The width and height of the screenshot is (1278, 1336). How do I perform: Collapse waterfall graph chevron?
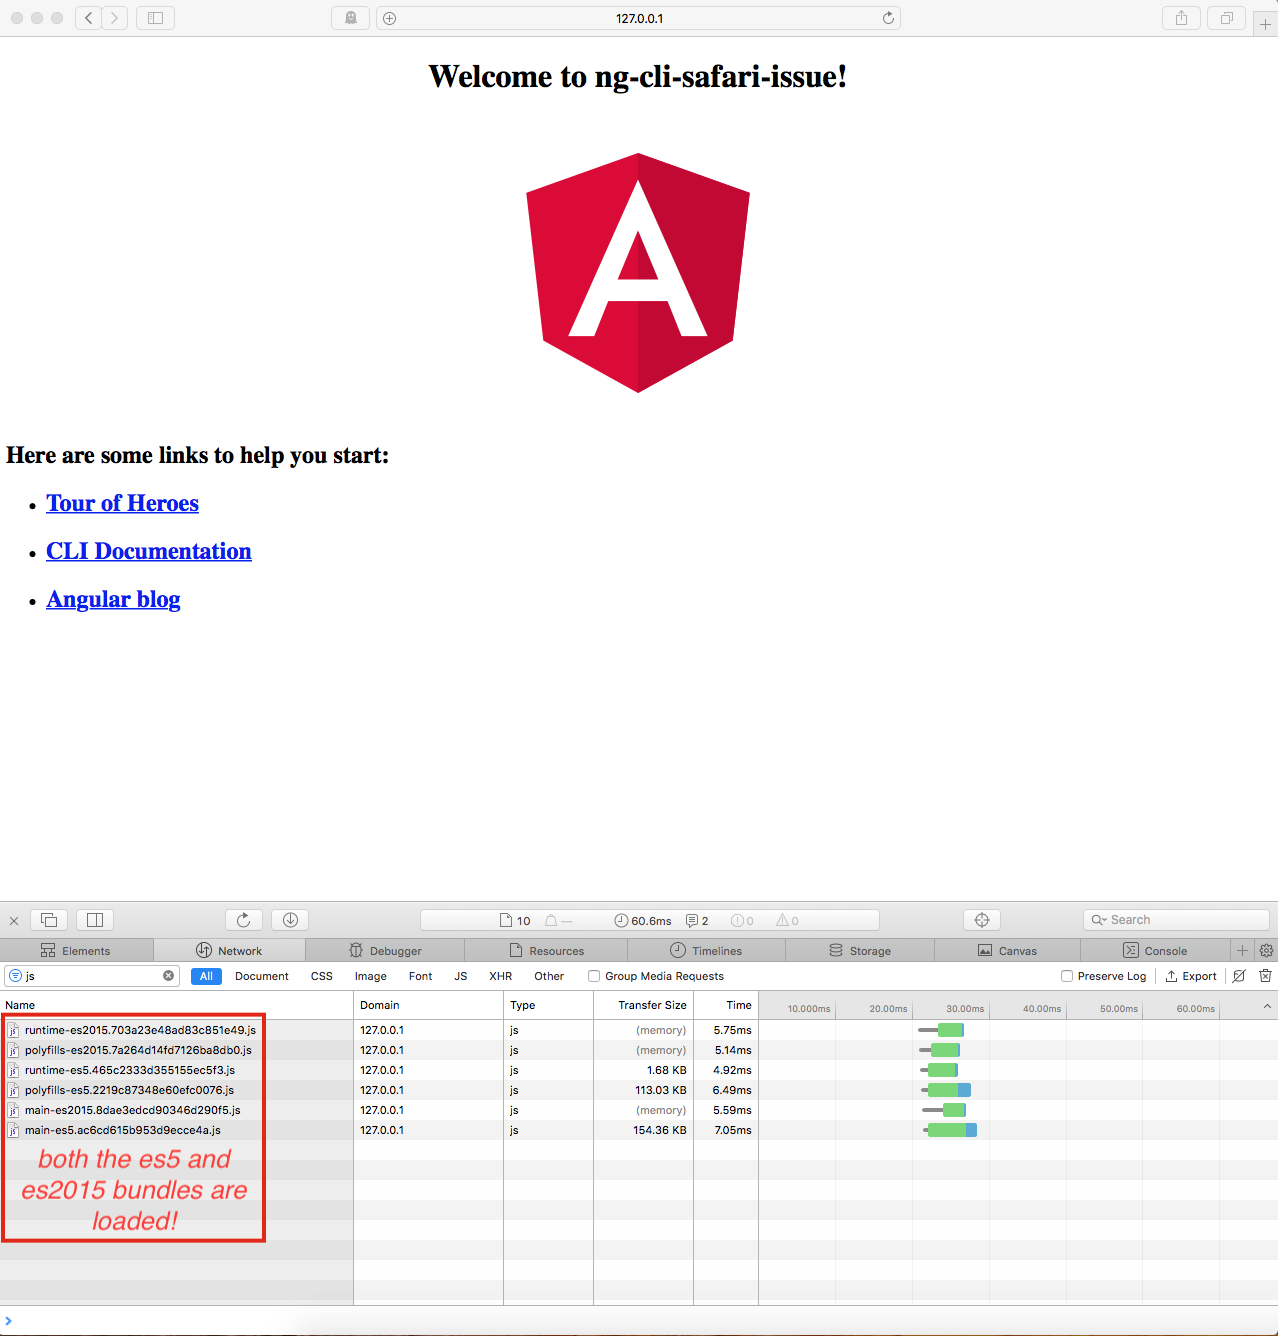pyautogui.click(x=1267, y=1006)
